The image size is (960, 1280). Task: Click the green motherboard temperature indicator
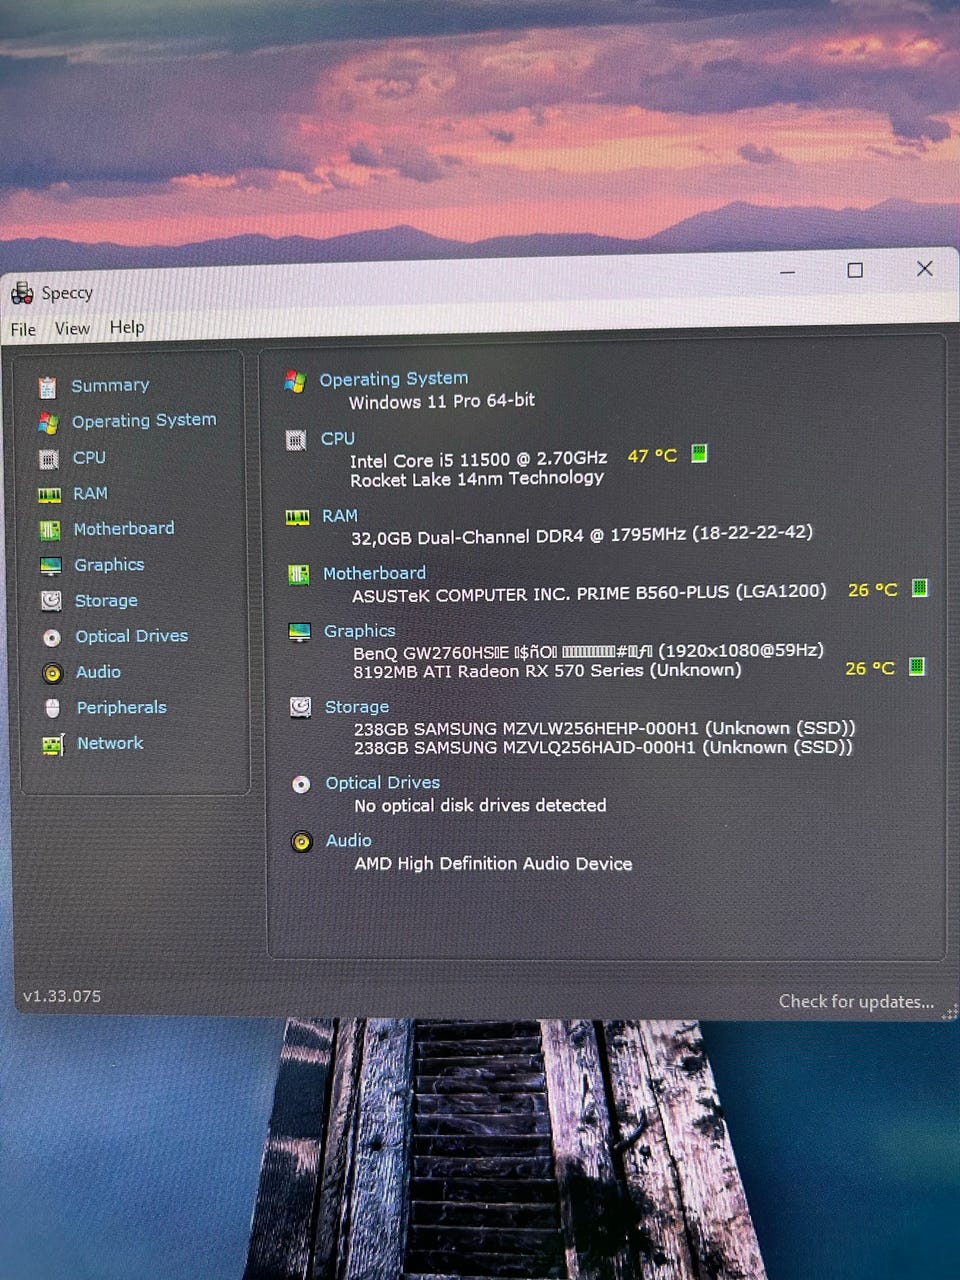pyautogui.click(x=920, y=588)
